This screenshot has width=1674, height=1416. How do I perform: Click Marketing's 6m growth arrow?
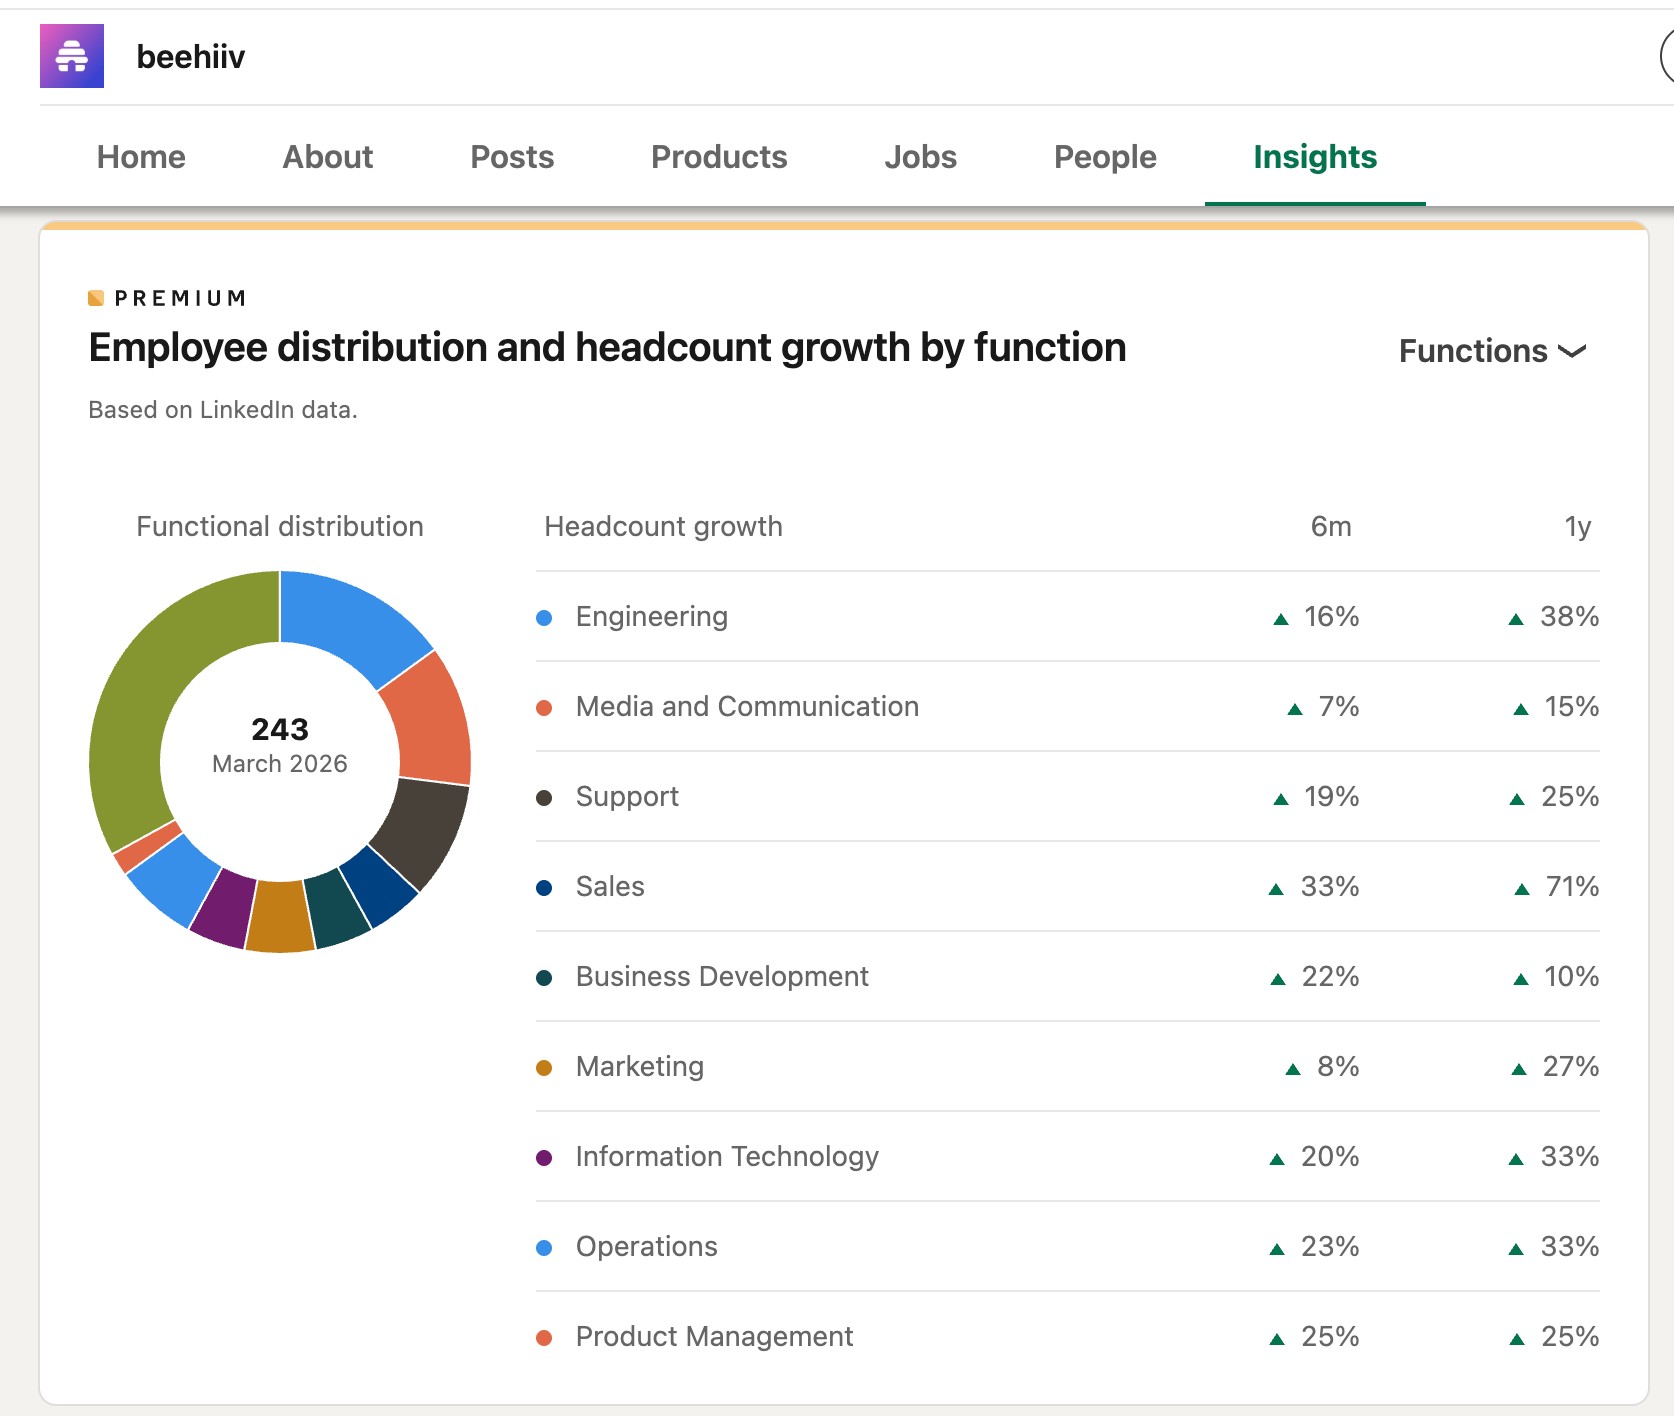click(x=1293, y=1067)
